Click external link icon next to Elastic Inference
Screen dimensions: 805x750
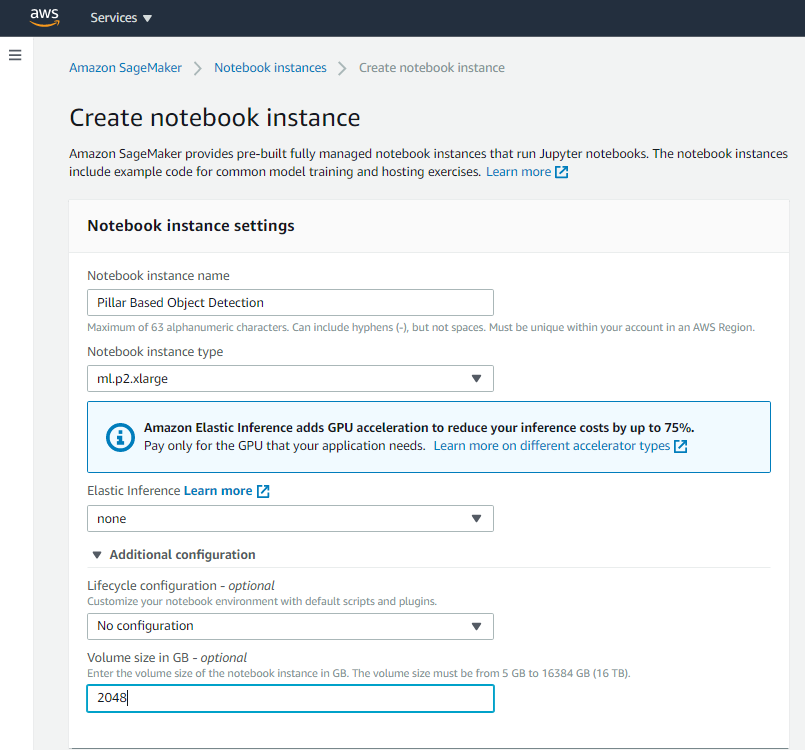263,491
